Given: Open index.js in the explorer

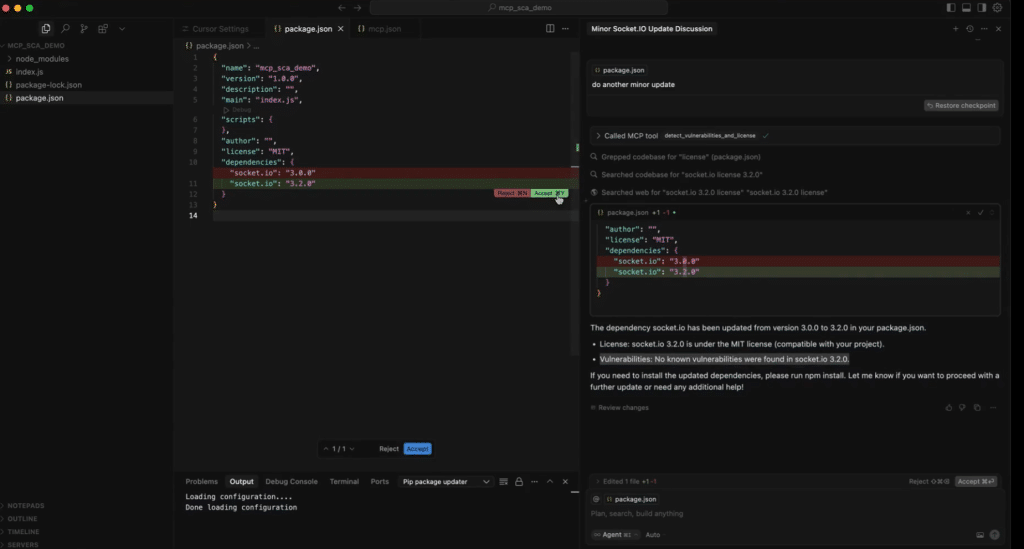Looking at the screenshot, I should (x=29, y=72).
